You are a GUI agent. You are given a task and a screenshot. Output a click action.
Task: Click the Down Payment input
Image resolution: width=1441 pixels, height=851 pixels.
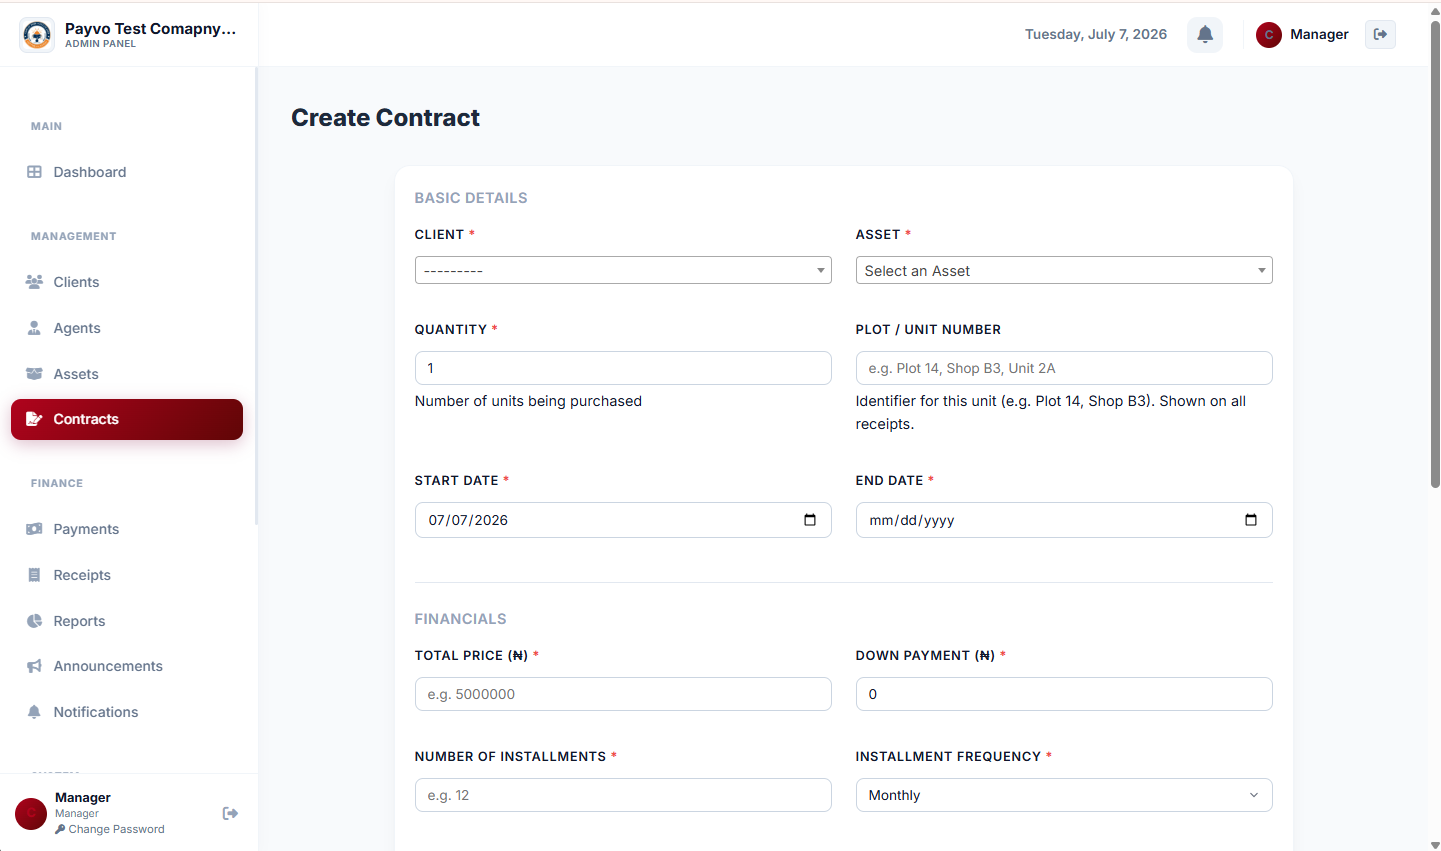(1064, 694)
